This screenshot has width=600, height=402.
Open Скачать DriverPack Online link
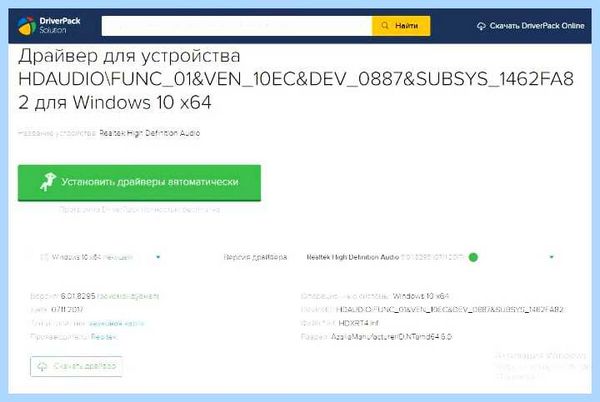click(531, 26)
